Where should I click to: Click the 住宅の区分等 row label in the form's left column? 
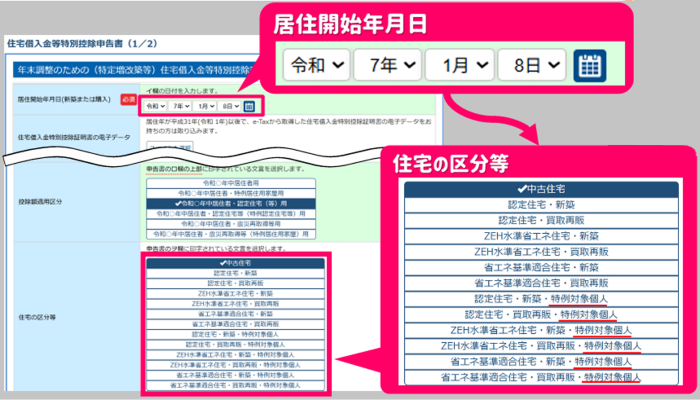click(37, 317)
